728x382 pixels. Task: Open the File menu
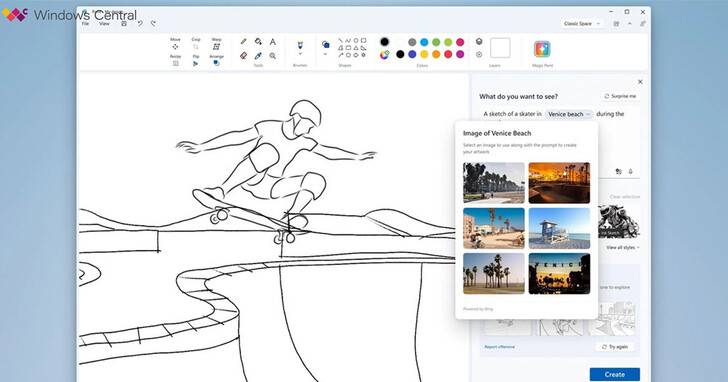[85, 23]
